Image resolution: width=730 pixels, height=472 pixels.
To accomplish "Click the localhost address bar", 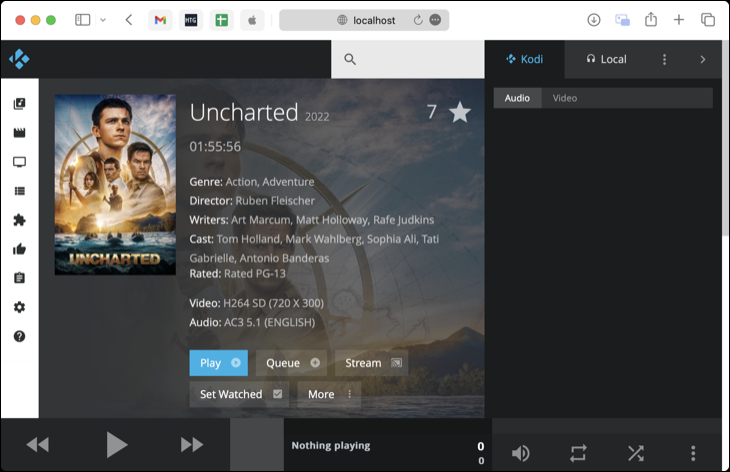I will 364,20.
